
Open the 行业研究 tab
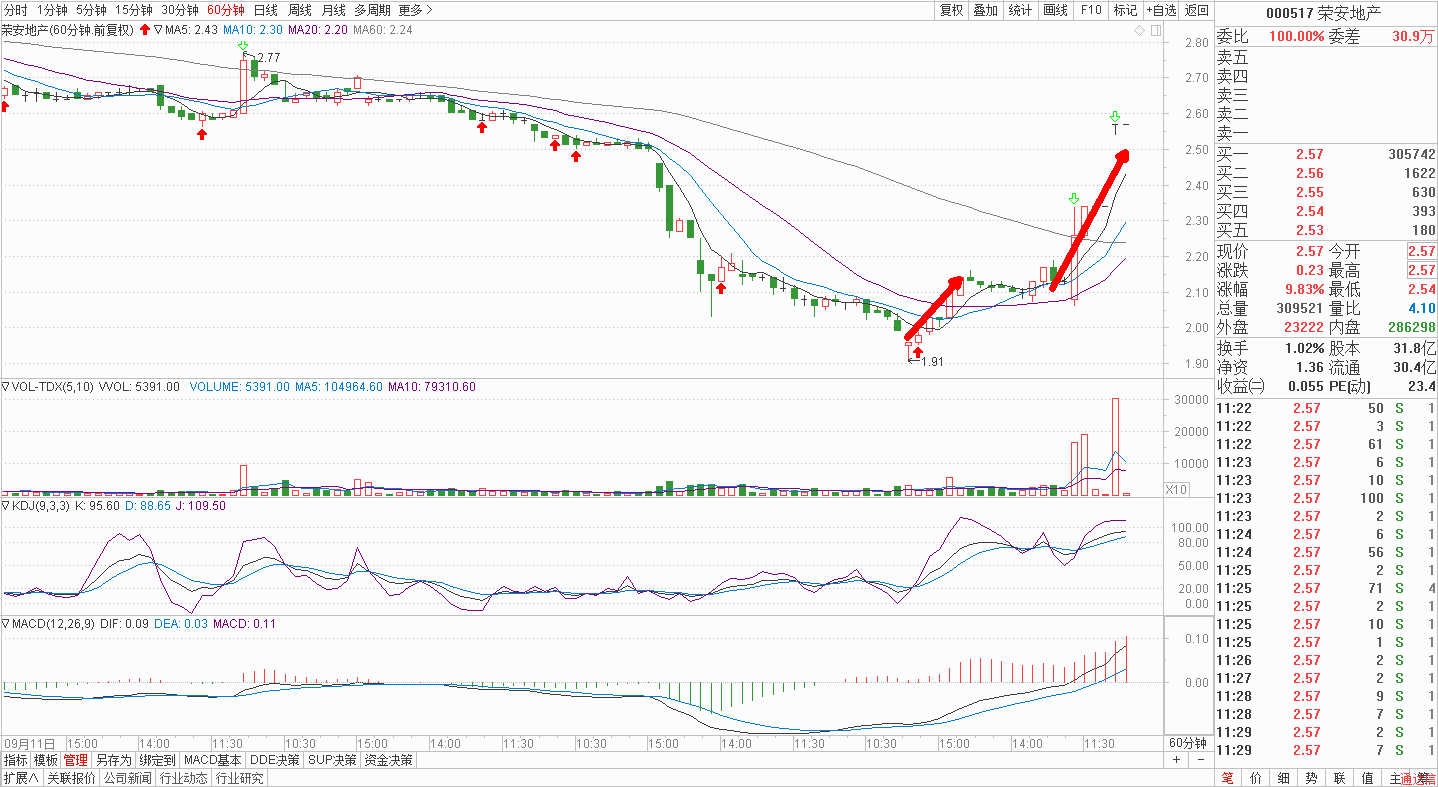click(240, 778)
